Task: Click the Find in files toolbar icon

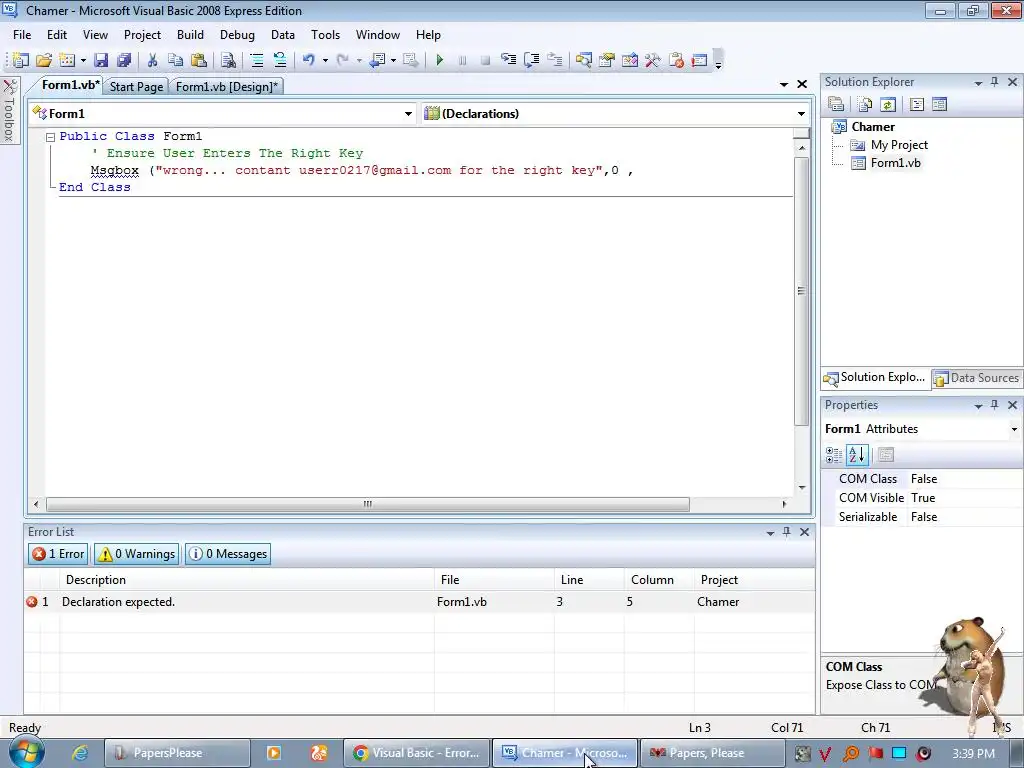Action: coord(228,61)
